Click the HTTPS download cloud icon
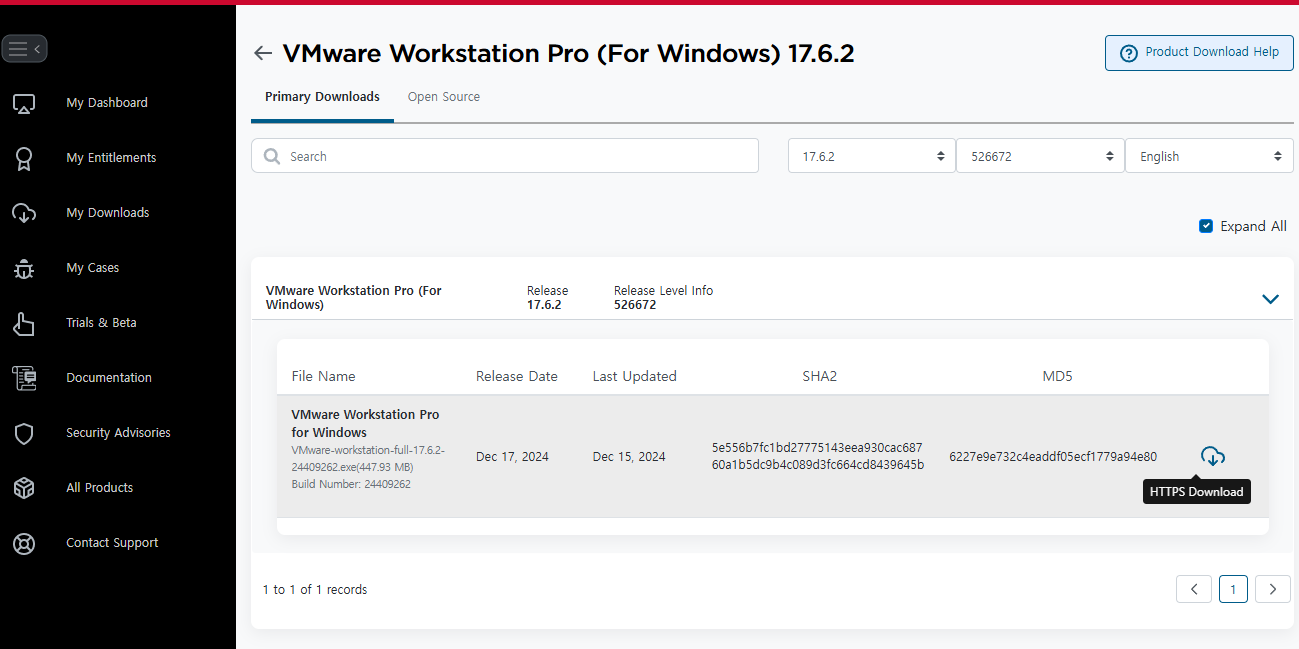The image size is (1299, 649). [x=1213, y=457]
